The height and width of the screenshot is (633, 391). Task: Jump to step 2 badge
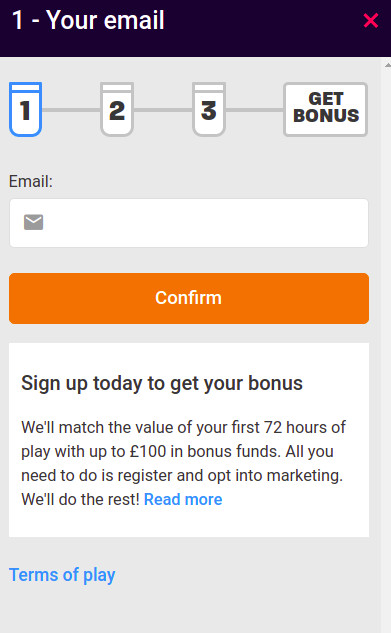click(x=117, y=109)
